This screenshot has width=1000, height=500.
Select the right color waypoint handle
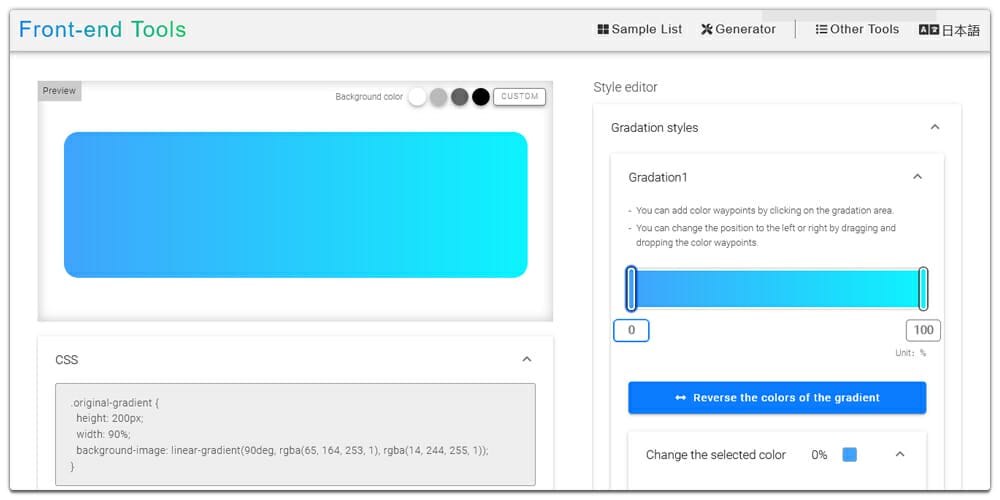click(923, 289)
